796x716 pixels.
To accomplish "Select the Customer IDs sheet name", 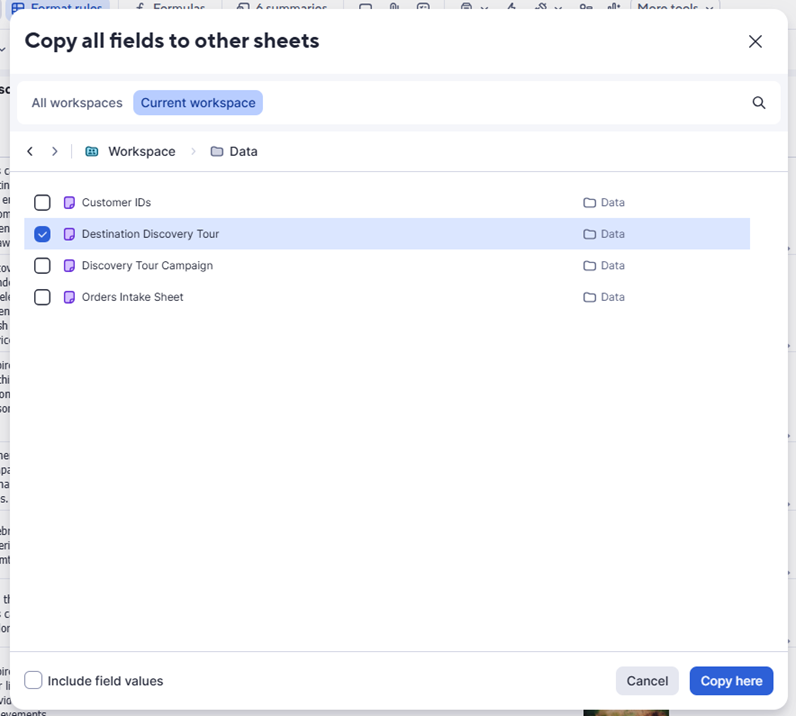I will [116, 203].
